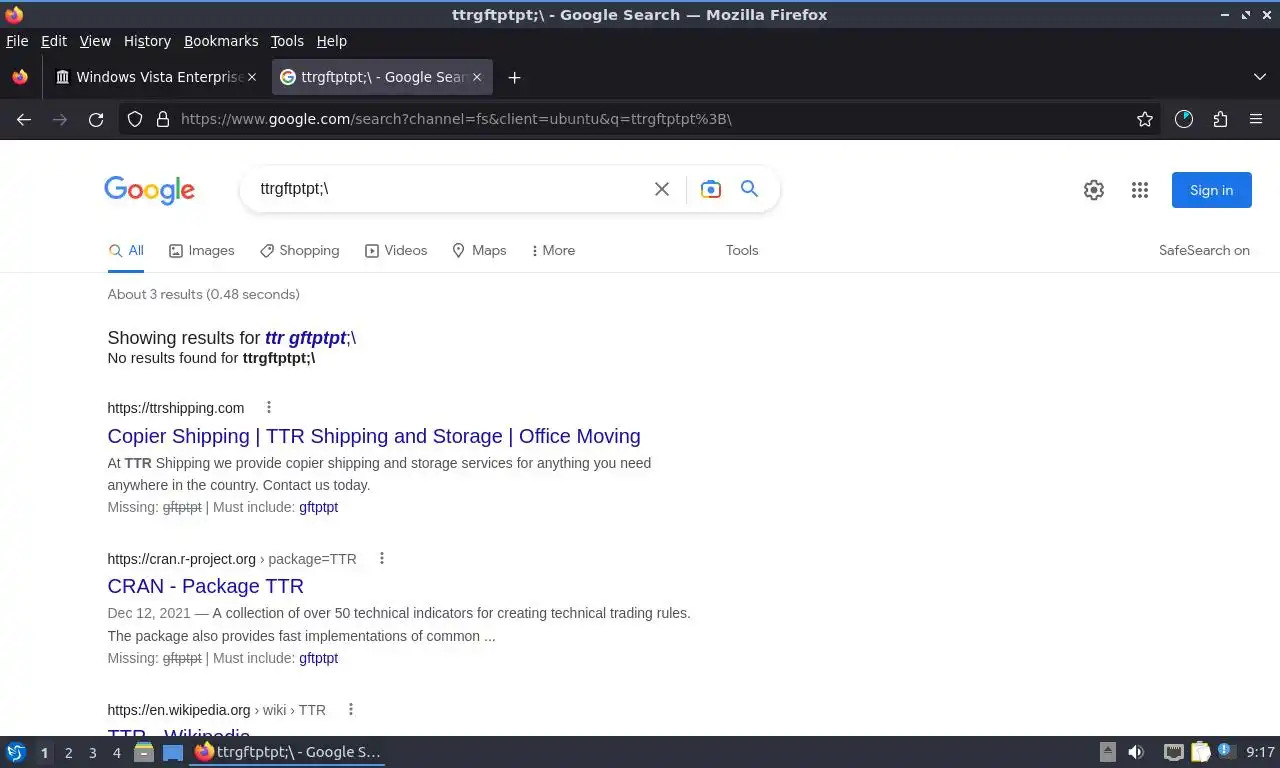Open the tracking protection shield icon
Image resolution: width=1280 pixels, height=768 pixels.
pos(135,119)
